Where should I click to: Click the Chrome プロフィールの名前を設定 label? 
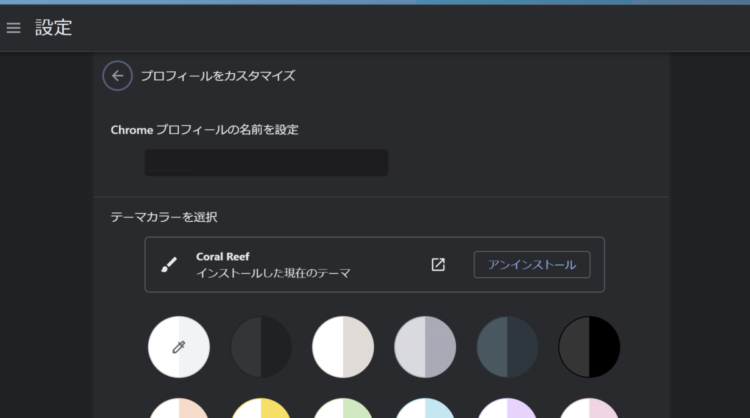[204, 130]
